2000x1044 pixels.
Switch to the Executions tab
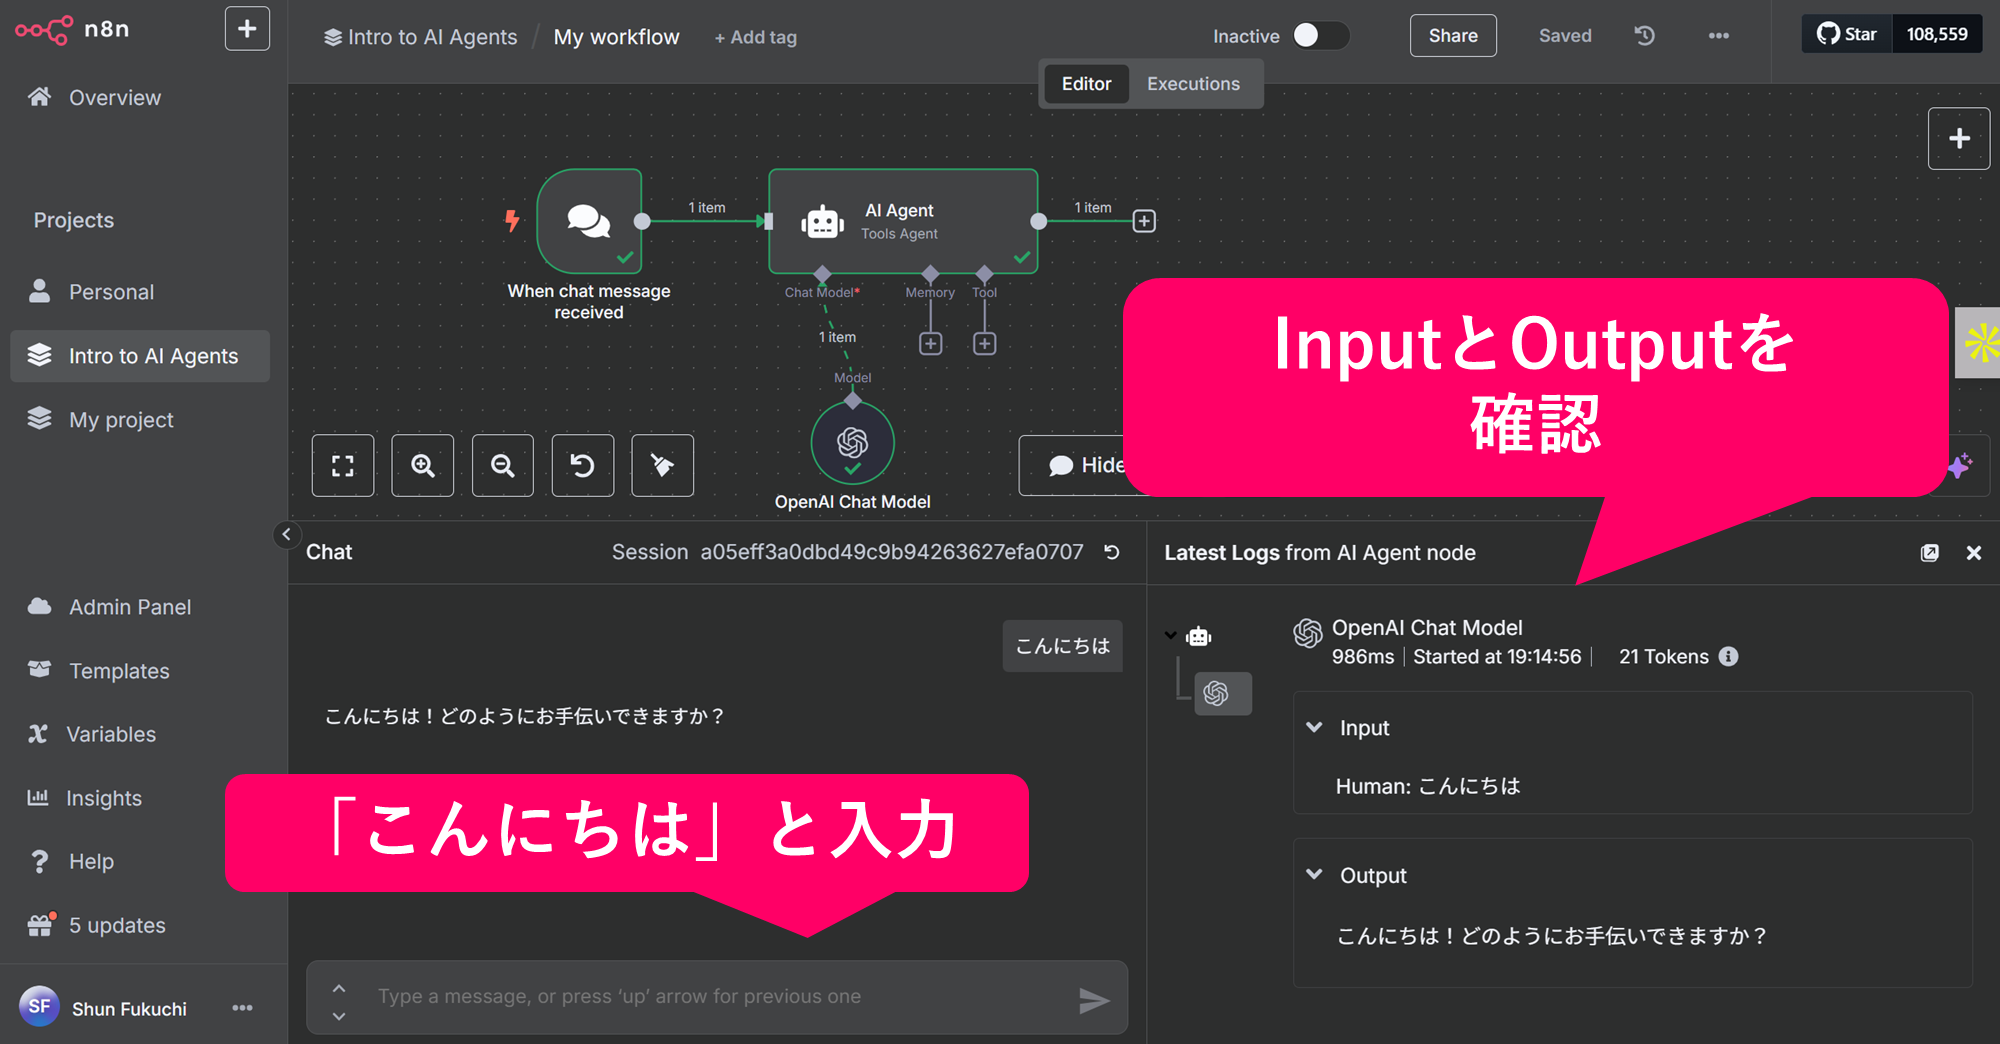1193,84
